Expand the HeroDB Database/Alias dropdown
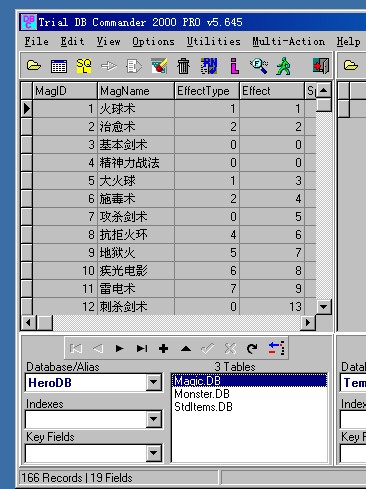The height and width of the screenshot is (489, 366). click(154, 382)
